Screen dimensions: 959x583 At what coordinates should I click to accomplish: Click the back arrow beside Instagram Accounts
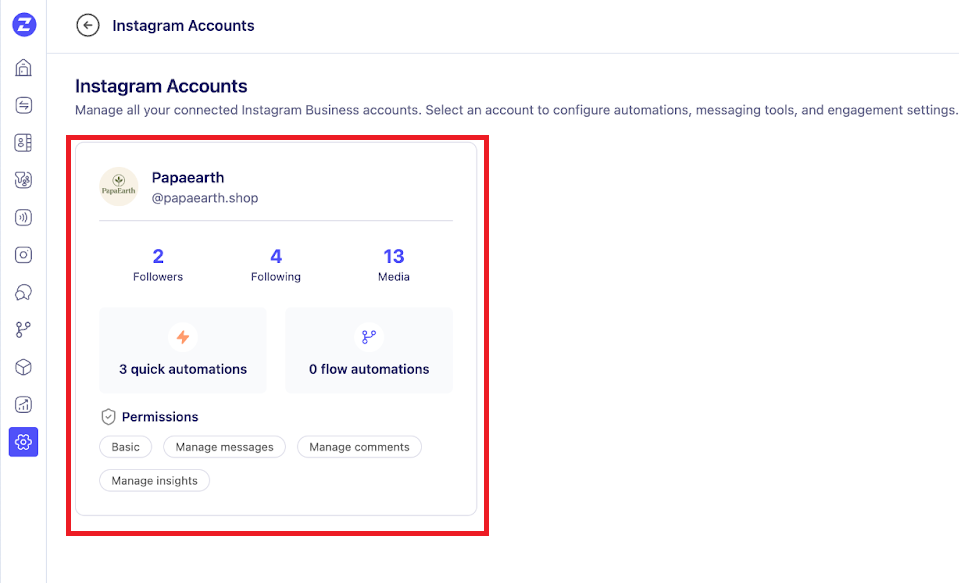coord(88,25)
